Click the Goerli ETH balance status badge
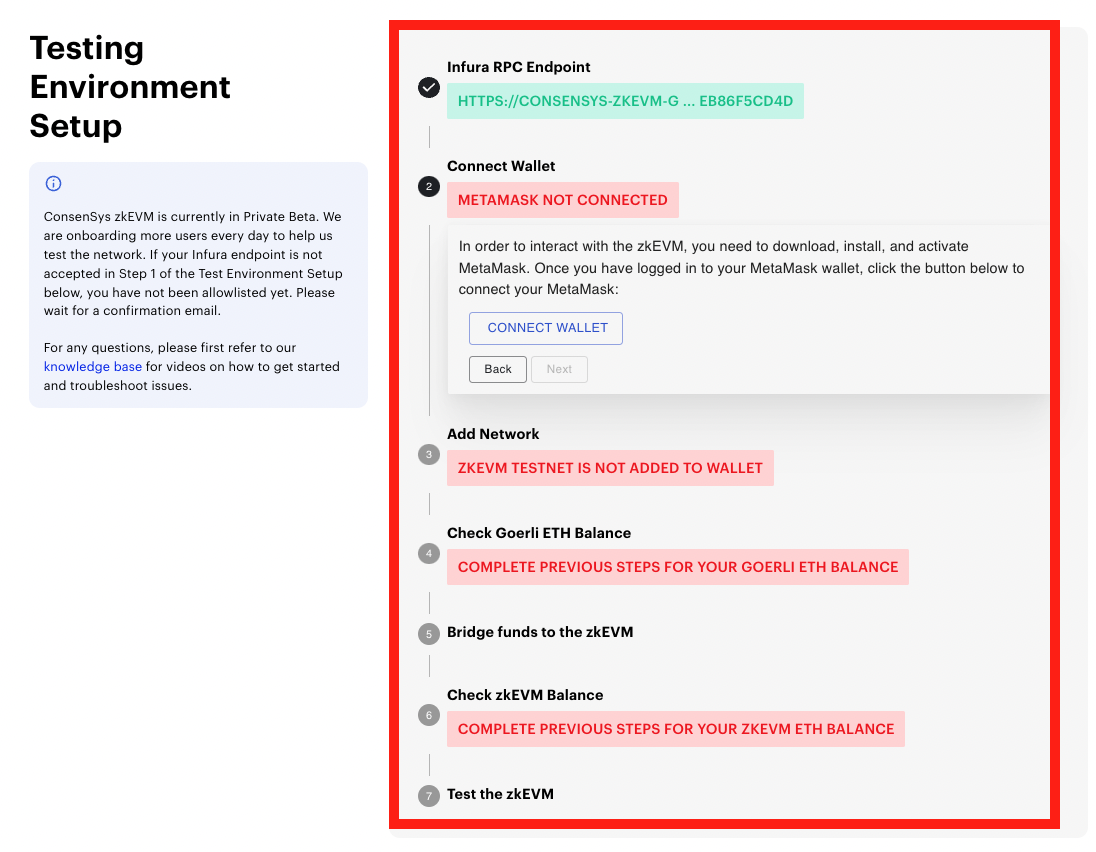 click(x=678, y=567)
